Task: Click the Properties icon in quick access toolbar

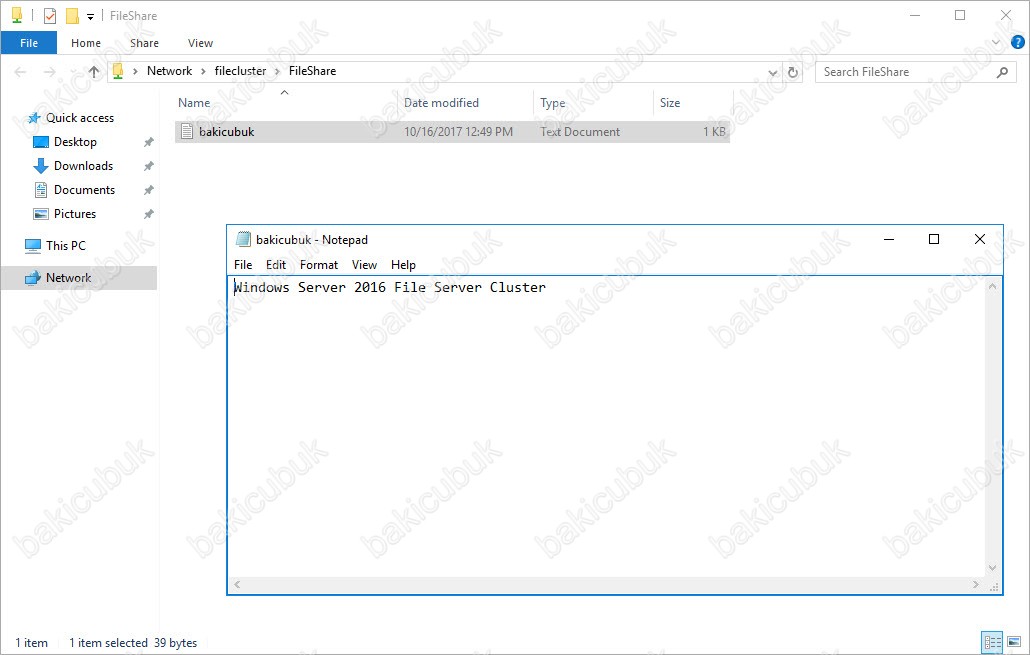Action: [50, 16]
